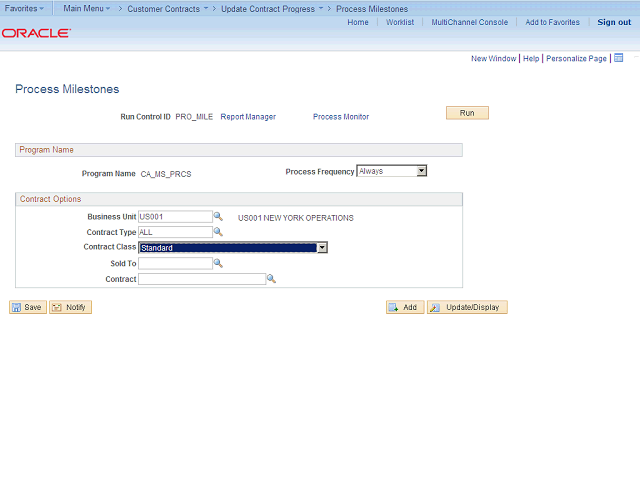
Task: Click the Sold To input field
Action: click(x=175, y=263)
